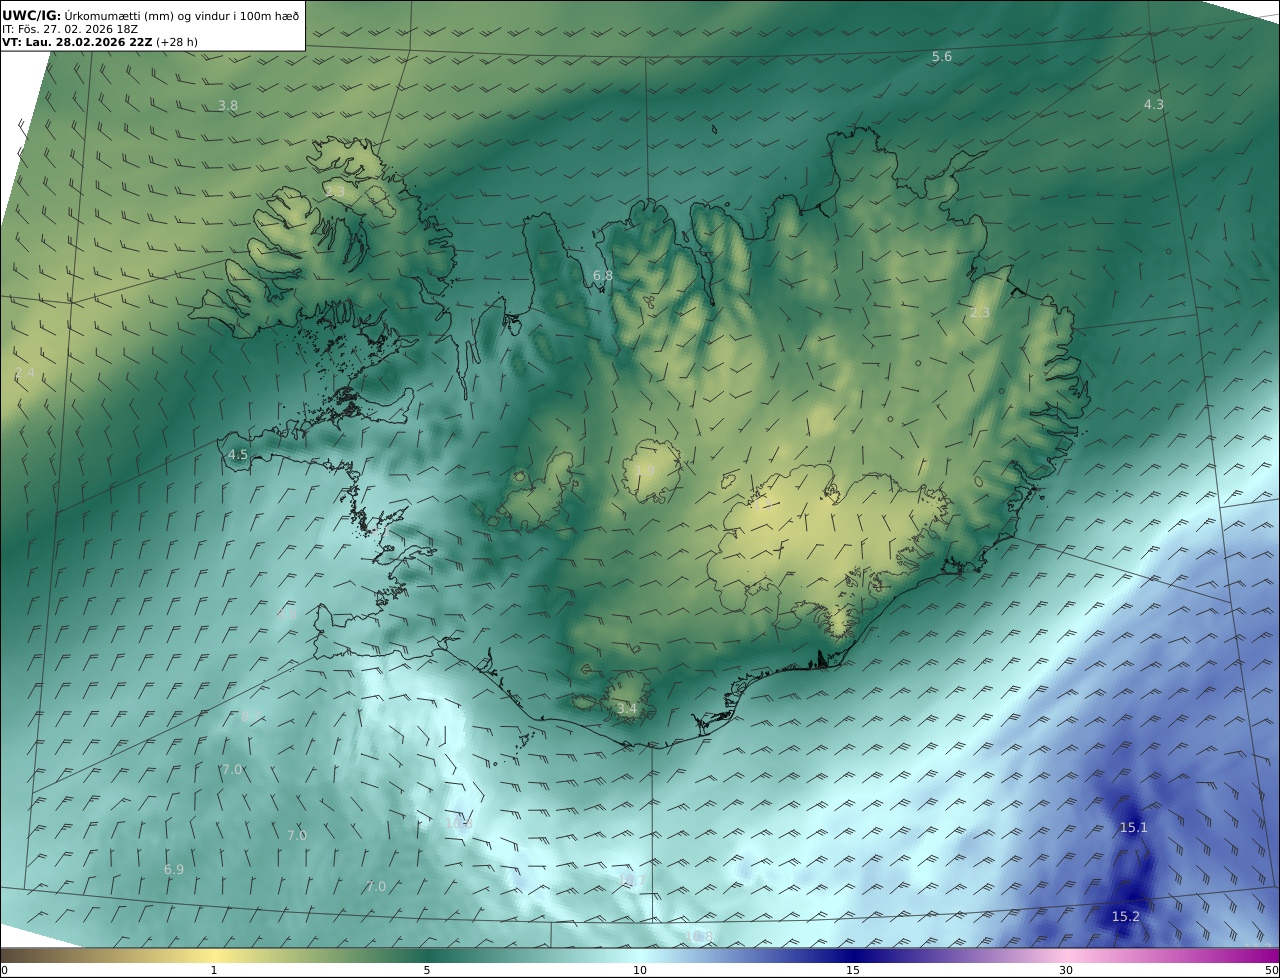Click the 6.8 value label on the map
Viewport: 1280px width, 978px height.
(603, 276)
